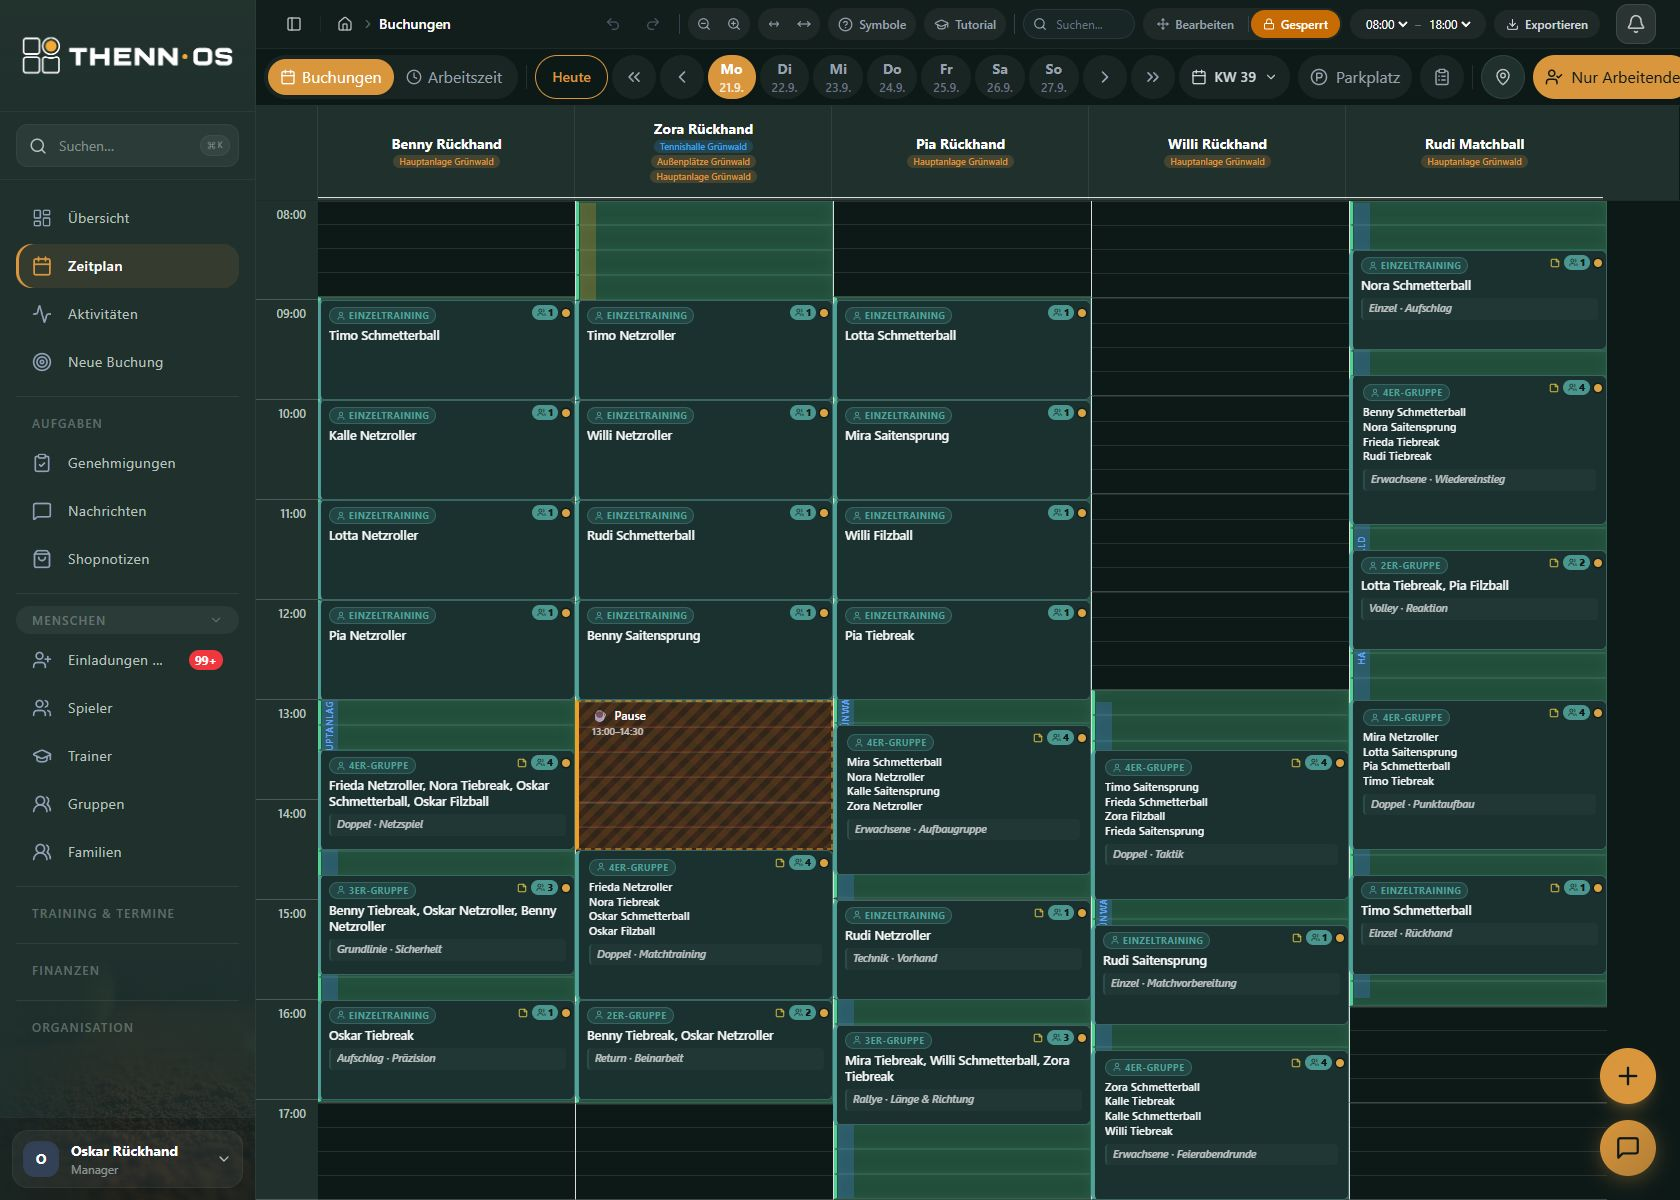Viewport: 1680px width, 1200px height.
Task: Select Buchungen tab
Action: (x=331, y=77)
